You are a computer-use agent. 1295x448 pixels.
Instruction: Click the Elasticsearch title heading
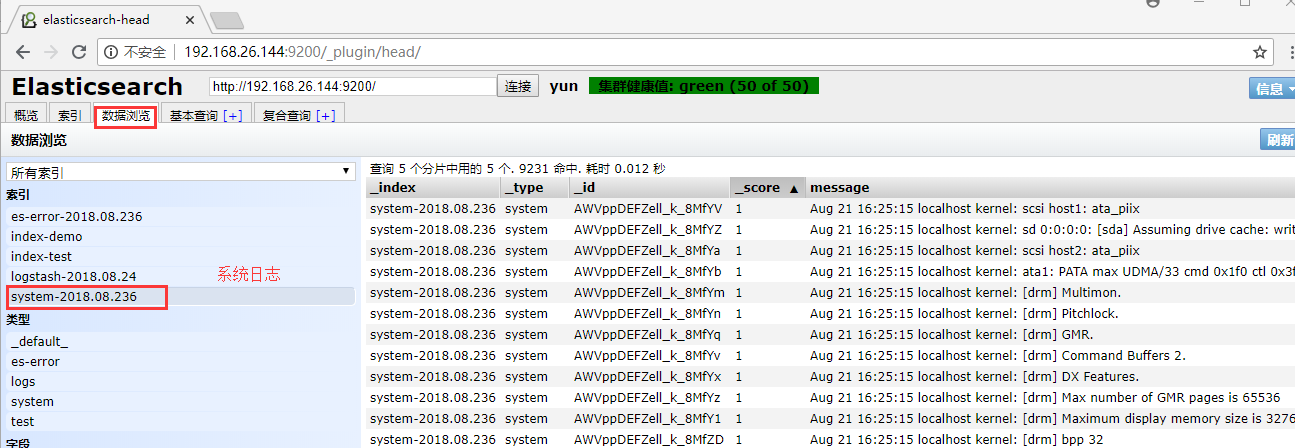pos(97,86)
